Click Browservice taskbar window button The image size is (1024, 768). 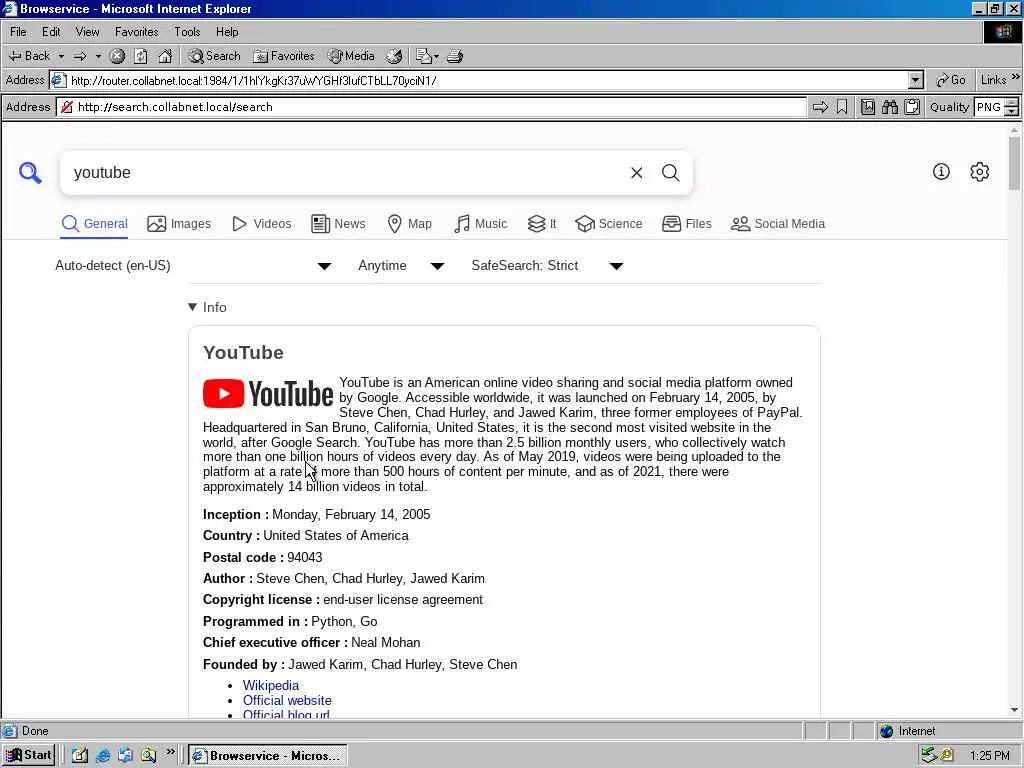click(268, 756)
